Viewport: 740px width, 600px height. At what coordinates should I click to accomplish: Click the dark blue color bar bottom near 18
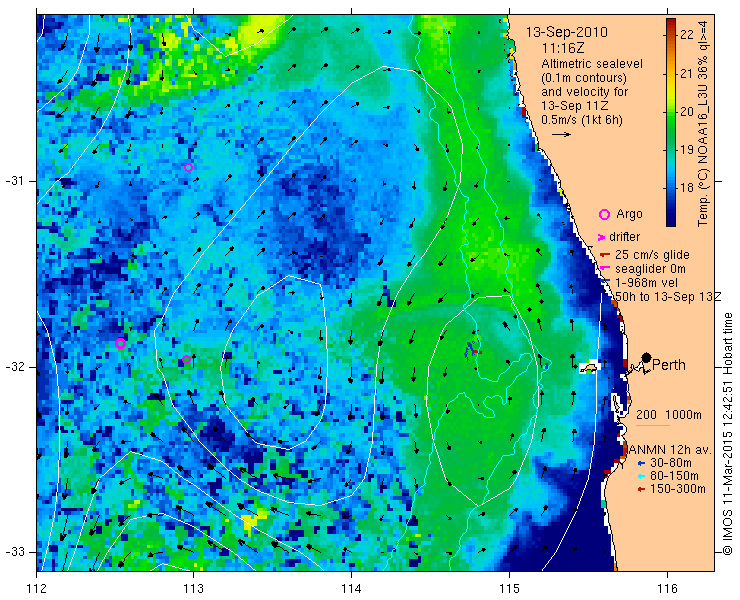[671, 208]
